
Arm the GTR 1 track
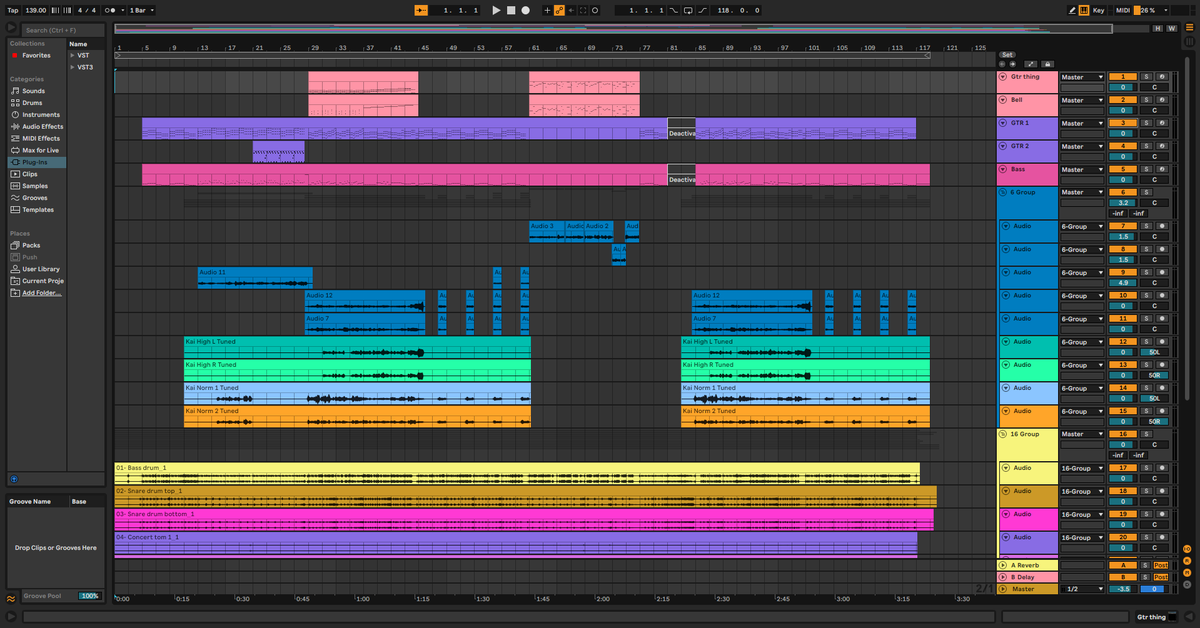1162,123
